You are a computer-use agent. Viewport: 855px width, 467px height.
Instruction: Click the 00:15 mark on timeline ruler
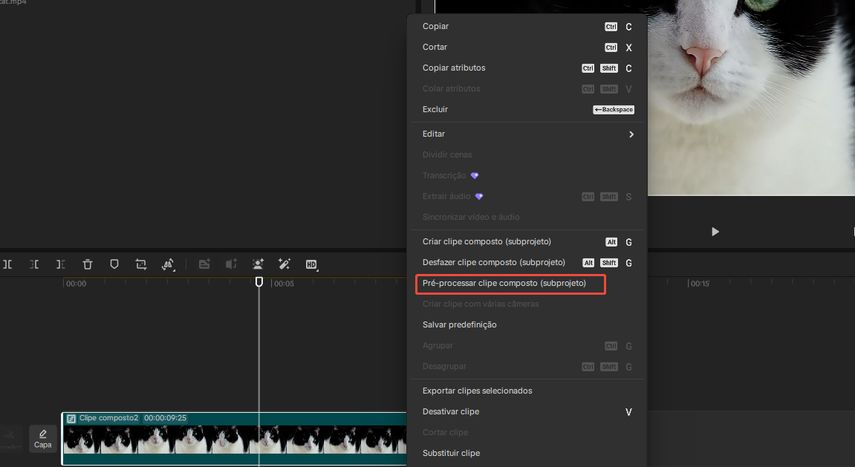700,284
